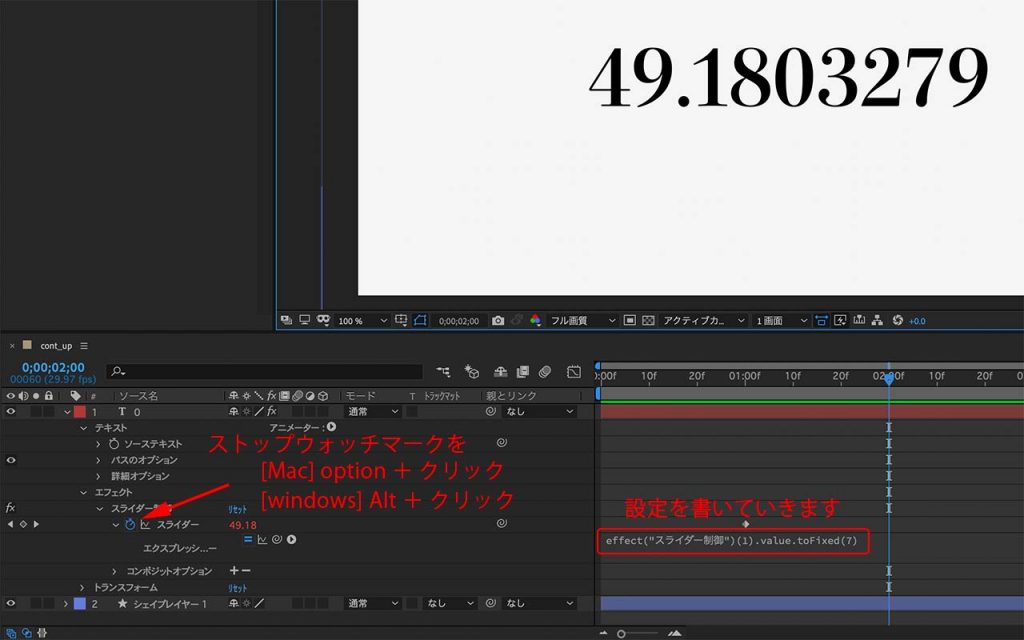1024x640 pixels.
Task: Toggle visibility of パスのオプション
Action: click(x=10, y=460)
